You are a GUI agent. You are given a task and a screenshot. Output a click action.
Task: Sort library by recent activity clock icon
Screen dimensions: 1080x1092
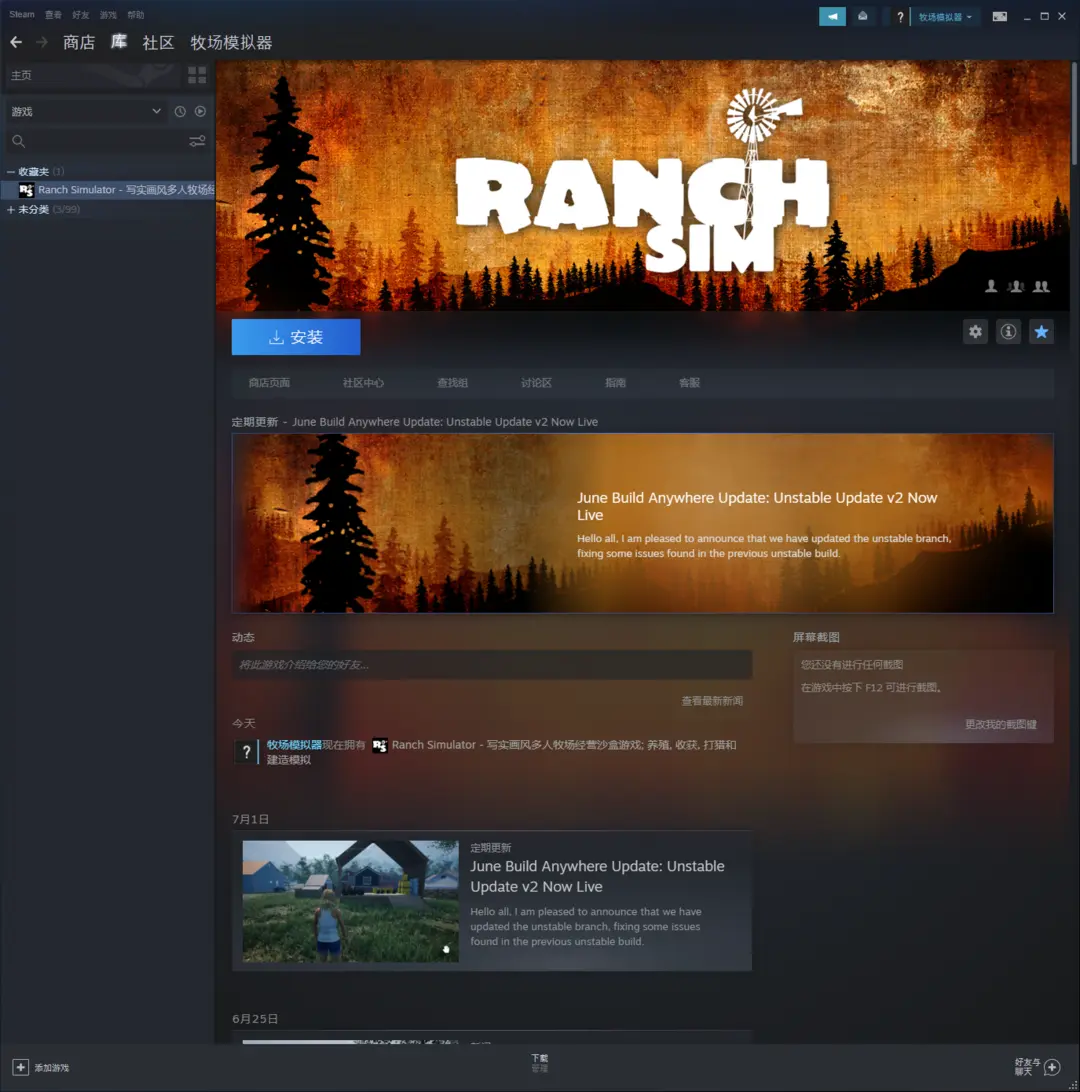pyautogui.click(x=180, y=111)
